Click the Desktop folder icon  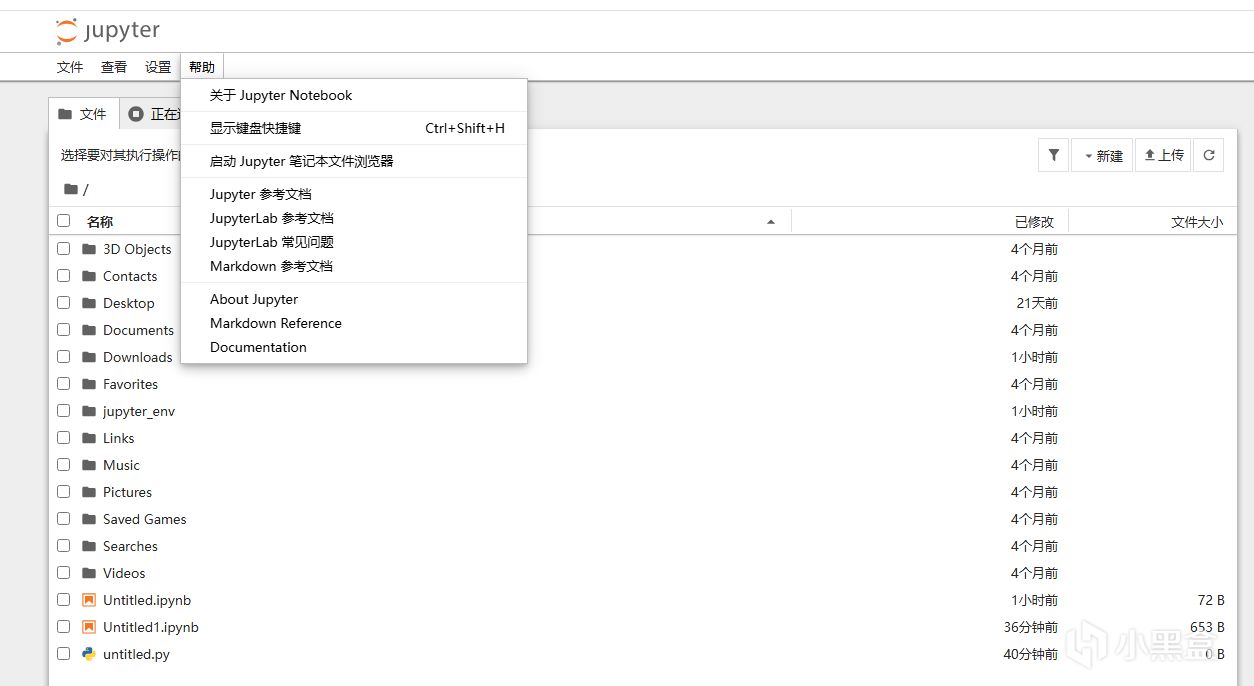89,303
